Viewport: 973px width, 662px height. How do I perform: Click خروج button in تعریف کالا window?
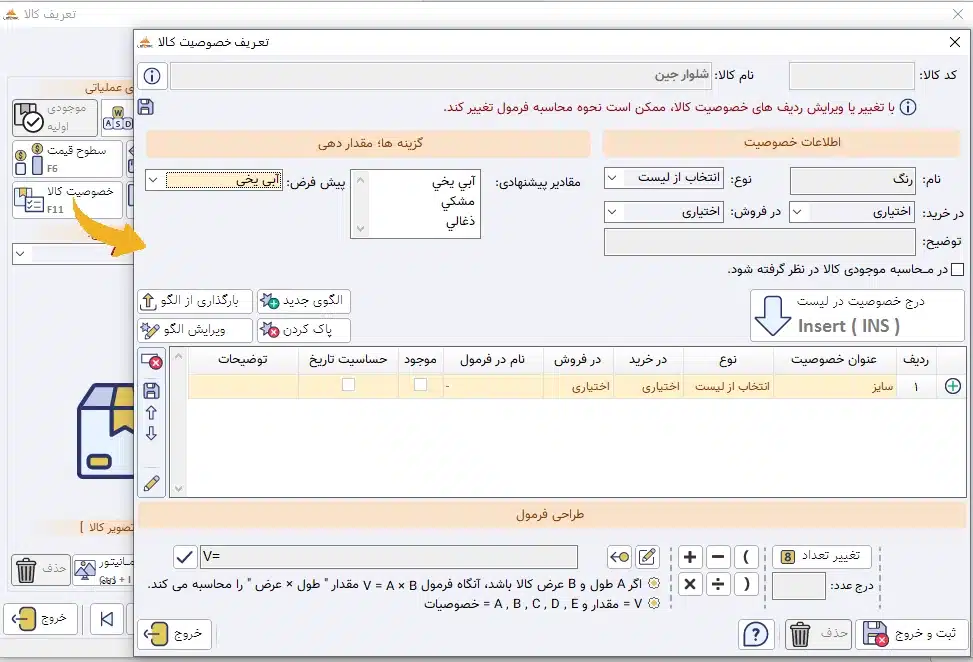[41, 619]
